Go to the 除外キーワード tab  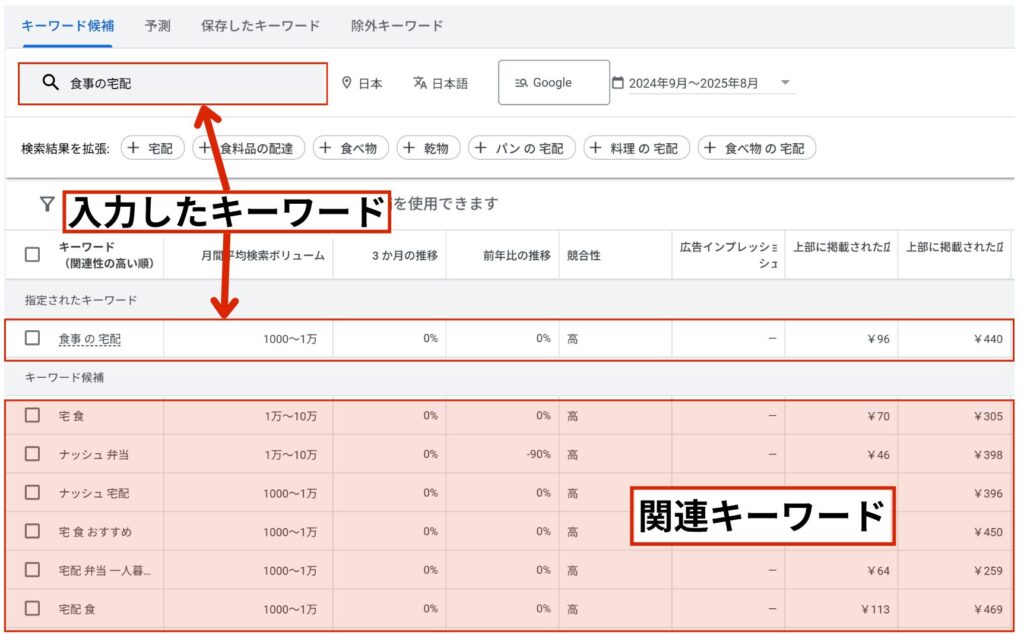coord(397,25)
